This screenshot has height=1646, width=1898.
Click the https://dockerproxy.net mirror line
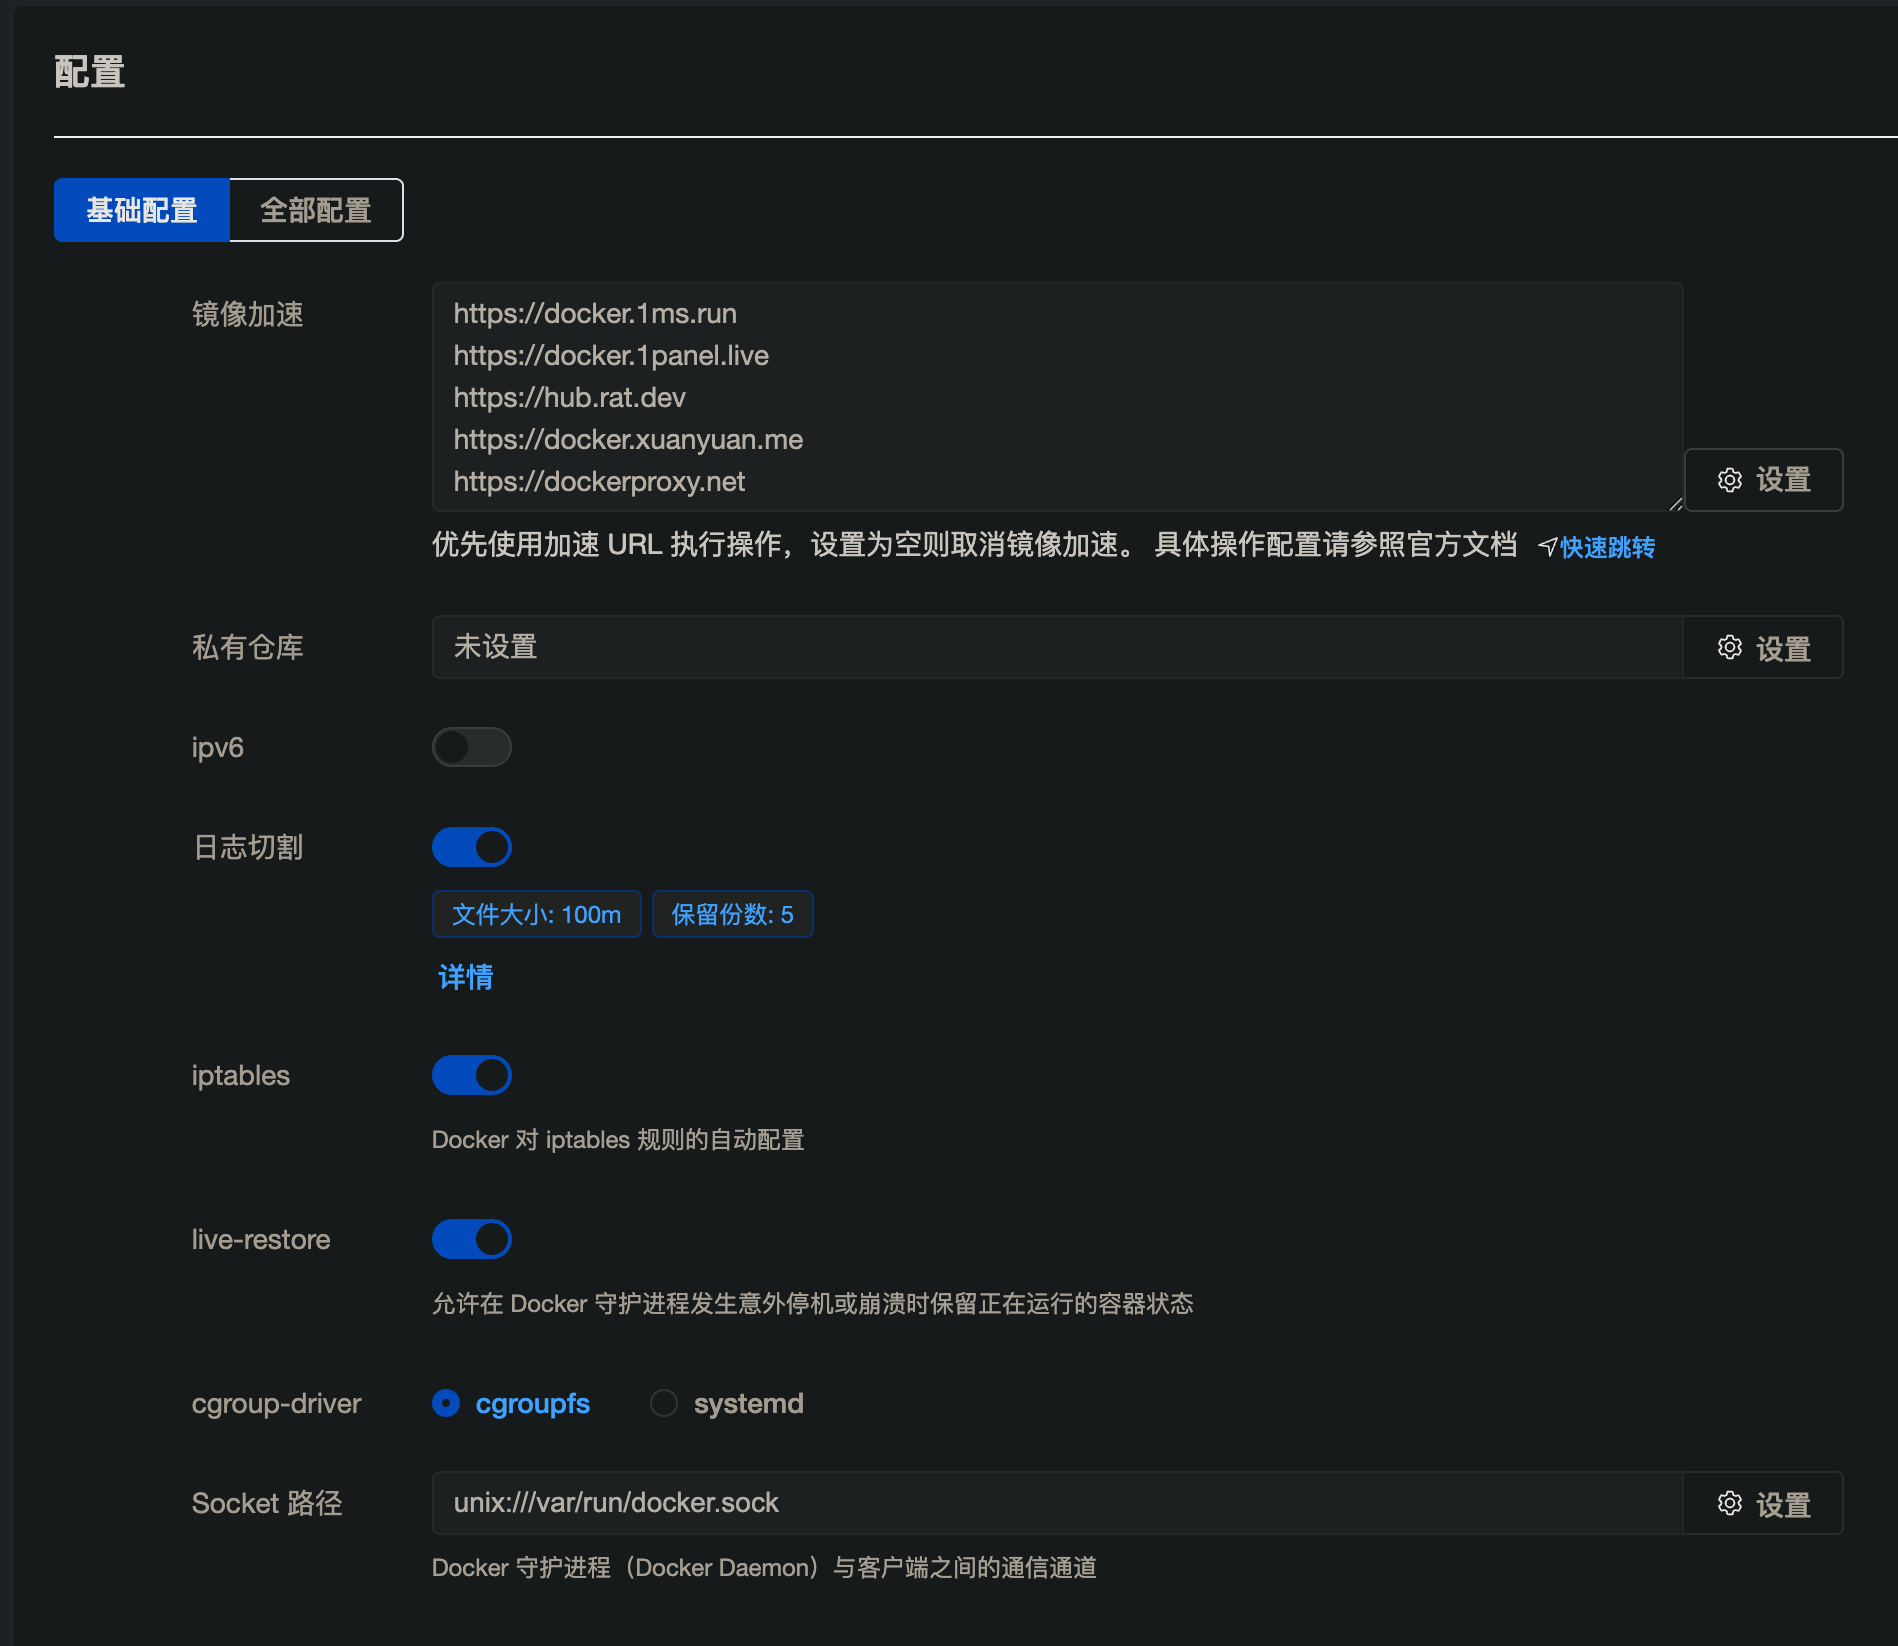tap(599, 482)
